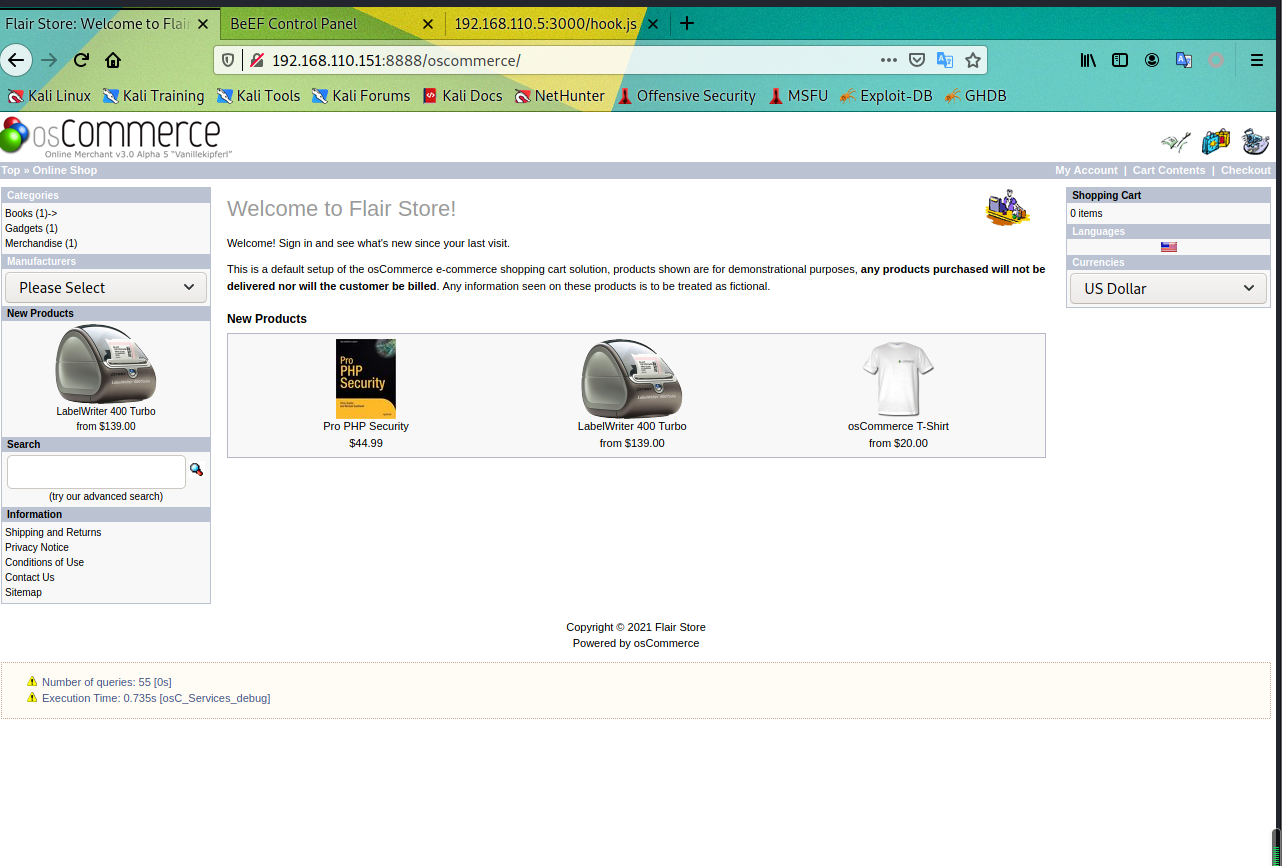Click the translate icon in address bar
The width and height of the screenshot is (1282, 866).
944,60
